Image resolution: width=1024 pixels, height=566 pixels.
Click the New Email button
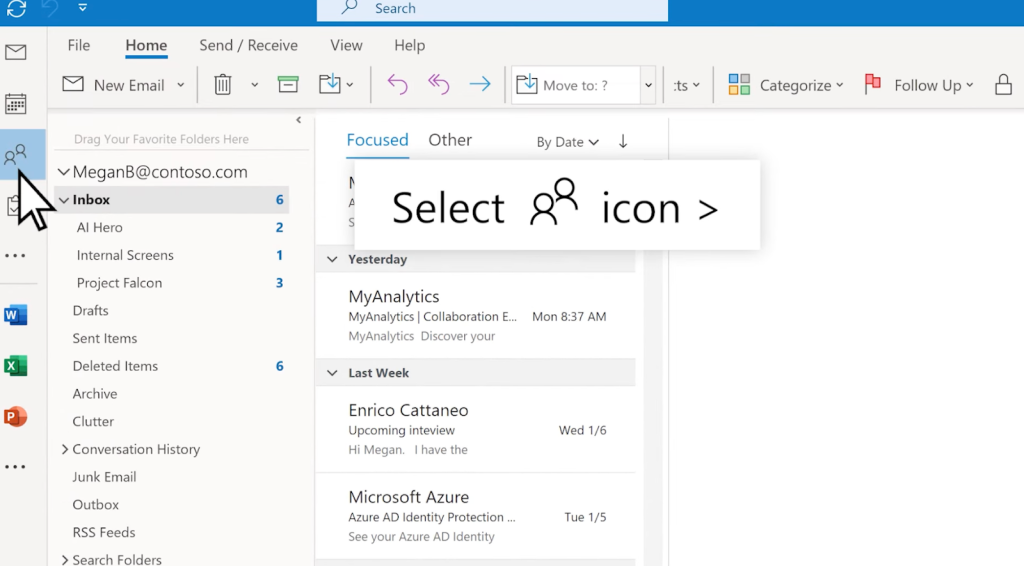pos(116,85)
